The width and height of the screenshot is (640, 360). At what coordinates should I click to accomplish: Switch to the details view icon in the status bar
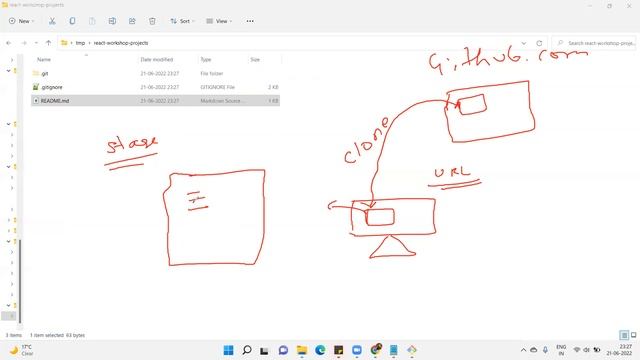point(624,335)
